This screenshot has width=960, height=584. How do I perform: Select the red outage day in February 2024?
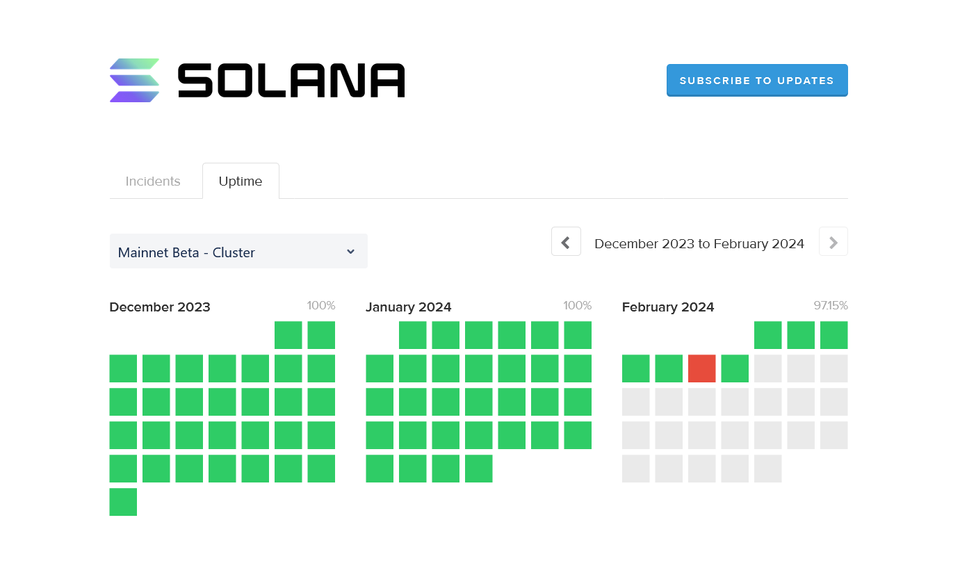[702, 368]
